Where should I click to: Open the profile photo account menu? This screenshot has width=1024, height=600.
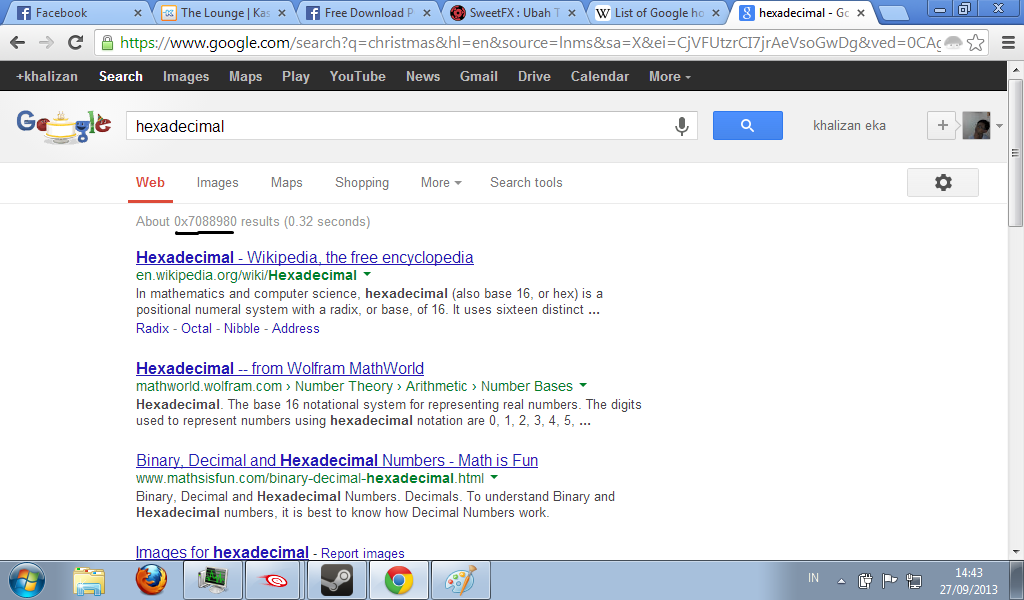tap(976, 125)
